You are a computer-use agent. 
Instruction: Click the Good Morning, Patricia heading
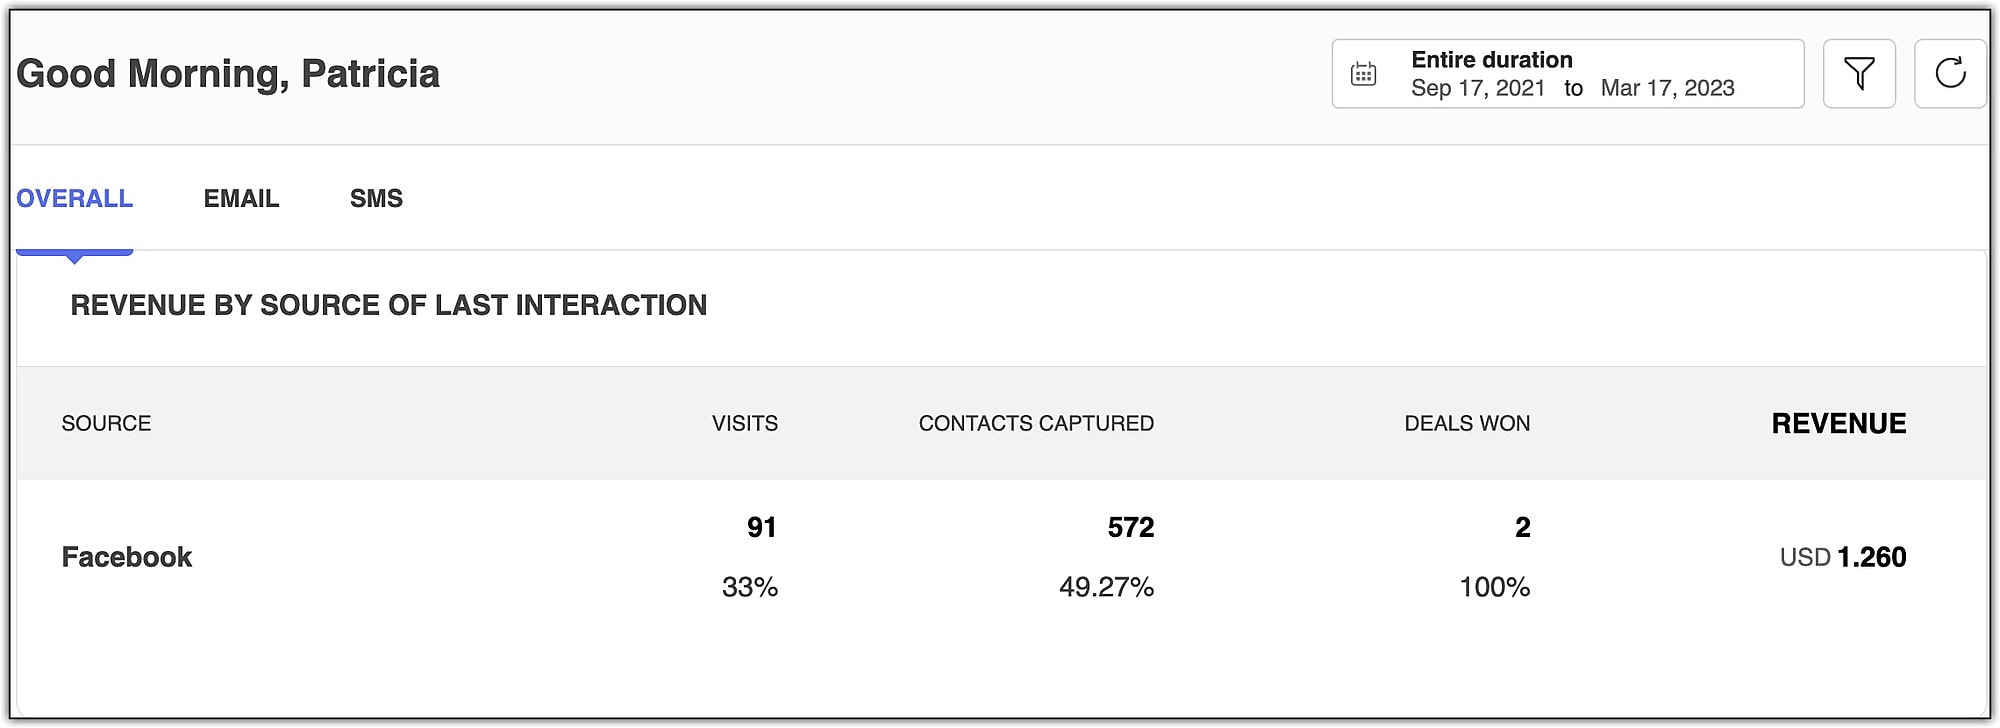(x=228, y=74)
